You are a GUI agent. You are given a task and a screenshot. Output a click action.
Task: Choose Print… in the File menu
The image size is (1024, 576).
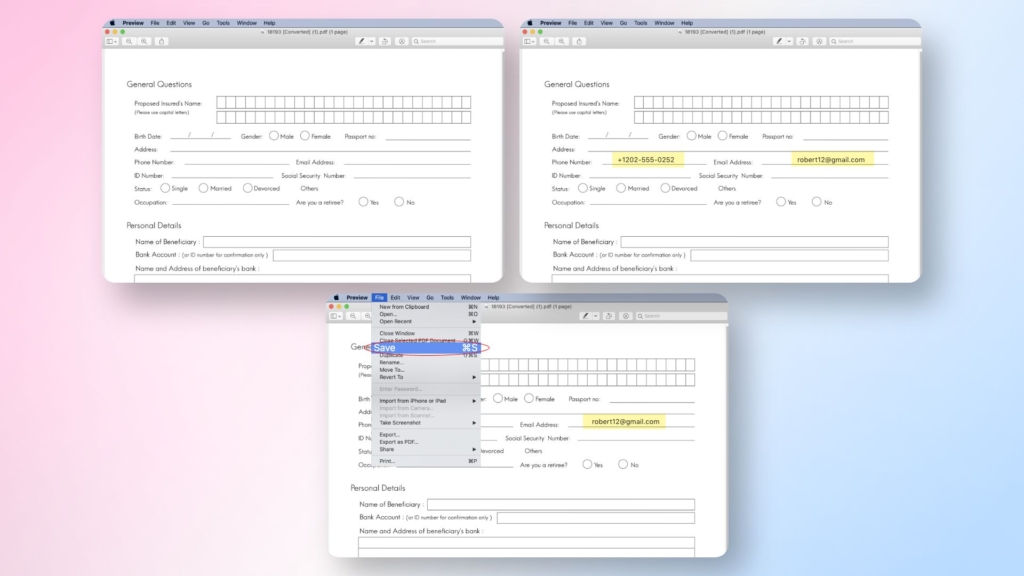[x=426, y=461]
